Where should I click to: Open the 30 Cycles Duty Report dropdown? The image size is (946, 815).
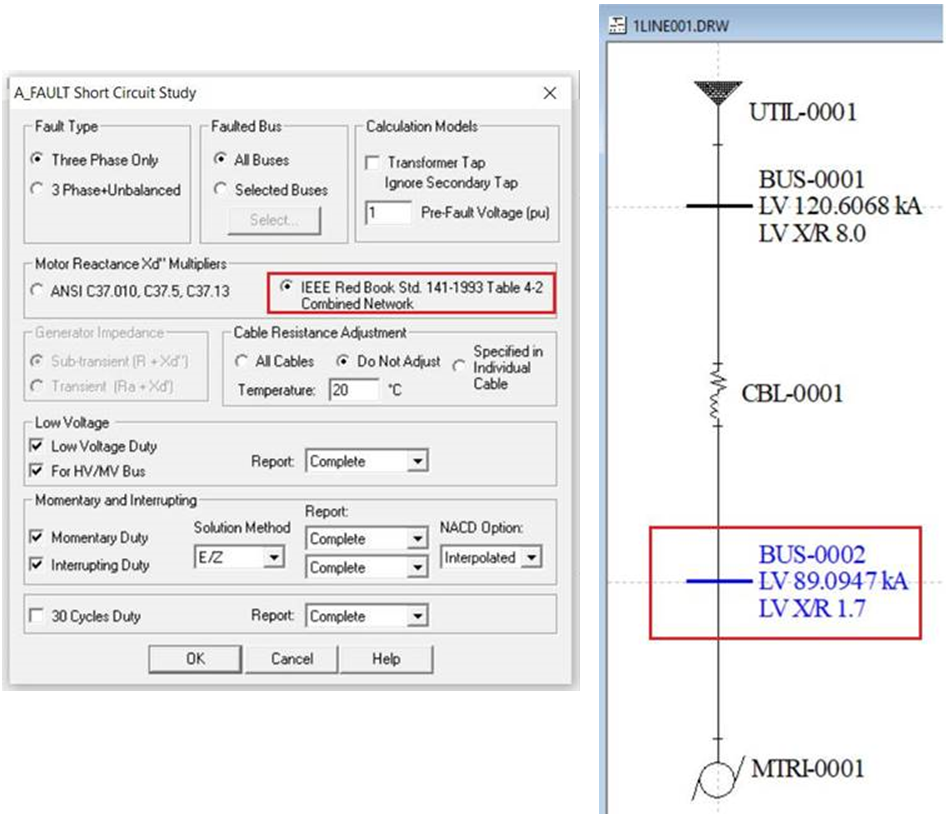point(418,617)
